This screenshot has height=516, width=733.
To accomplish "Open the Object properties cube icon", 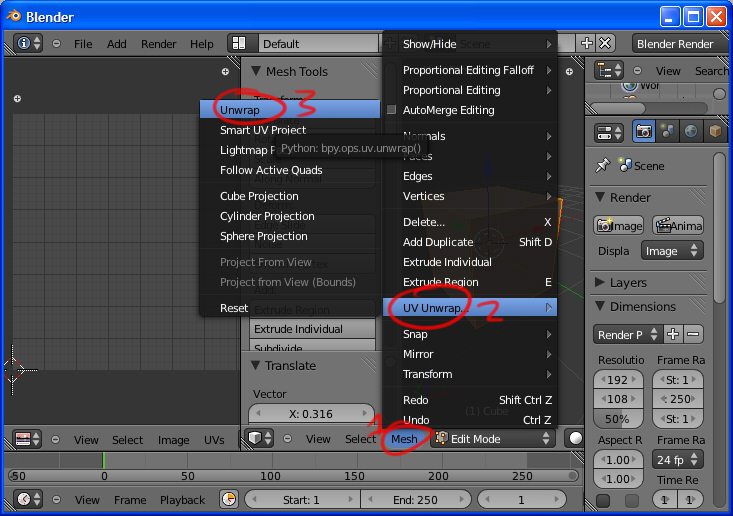I will pos(715,132).
